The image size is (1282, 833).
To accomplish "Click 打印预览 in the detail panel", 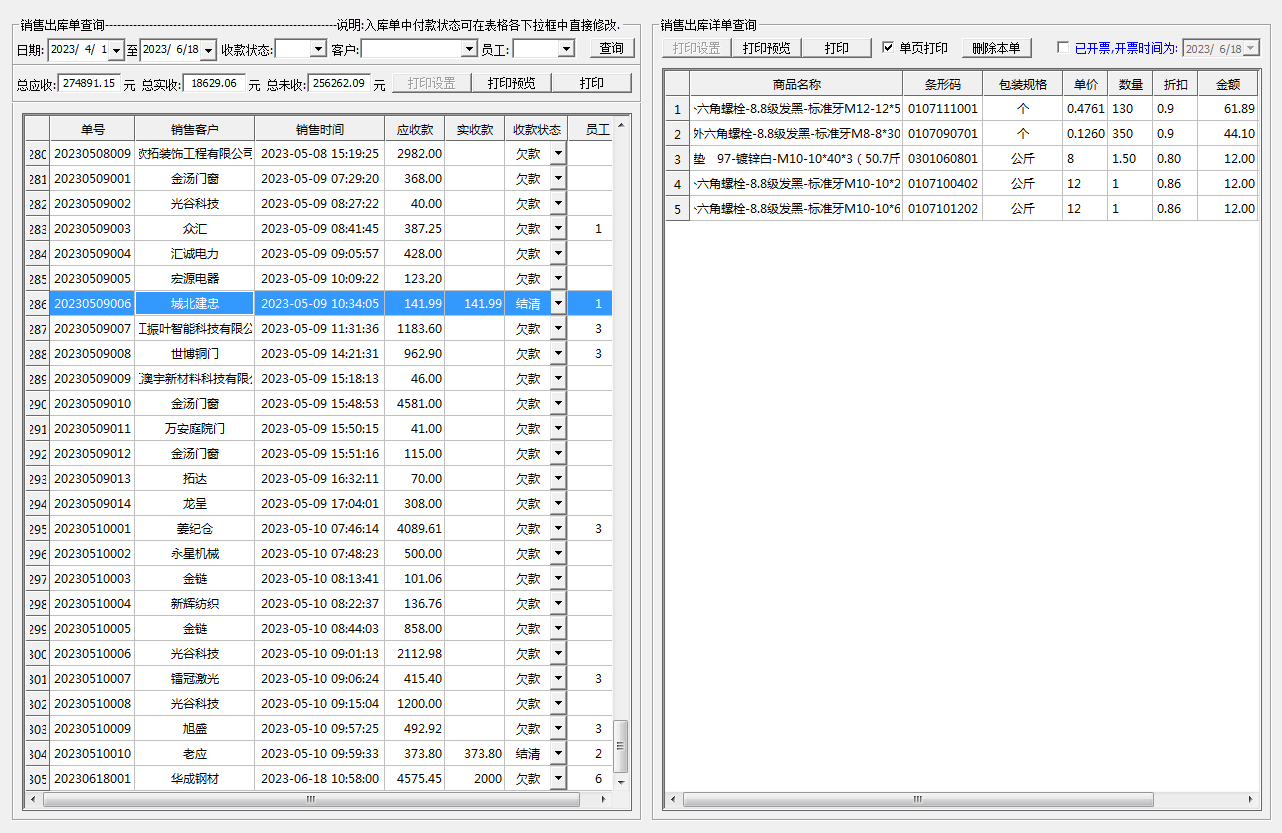I will [x=766, y=48].
